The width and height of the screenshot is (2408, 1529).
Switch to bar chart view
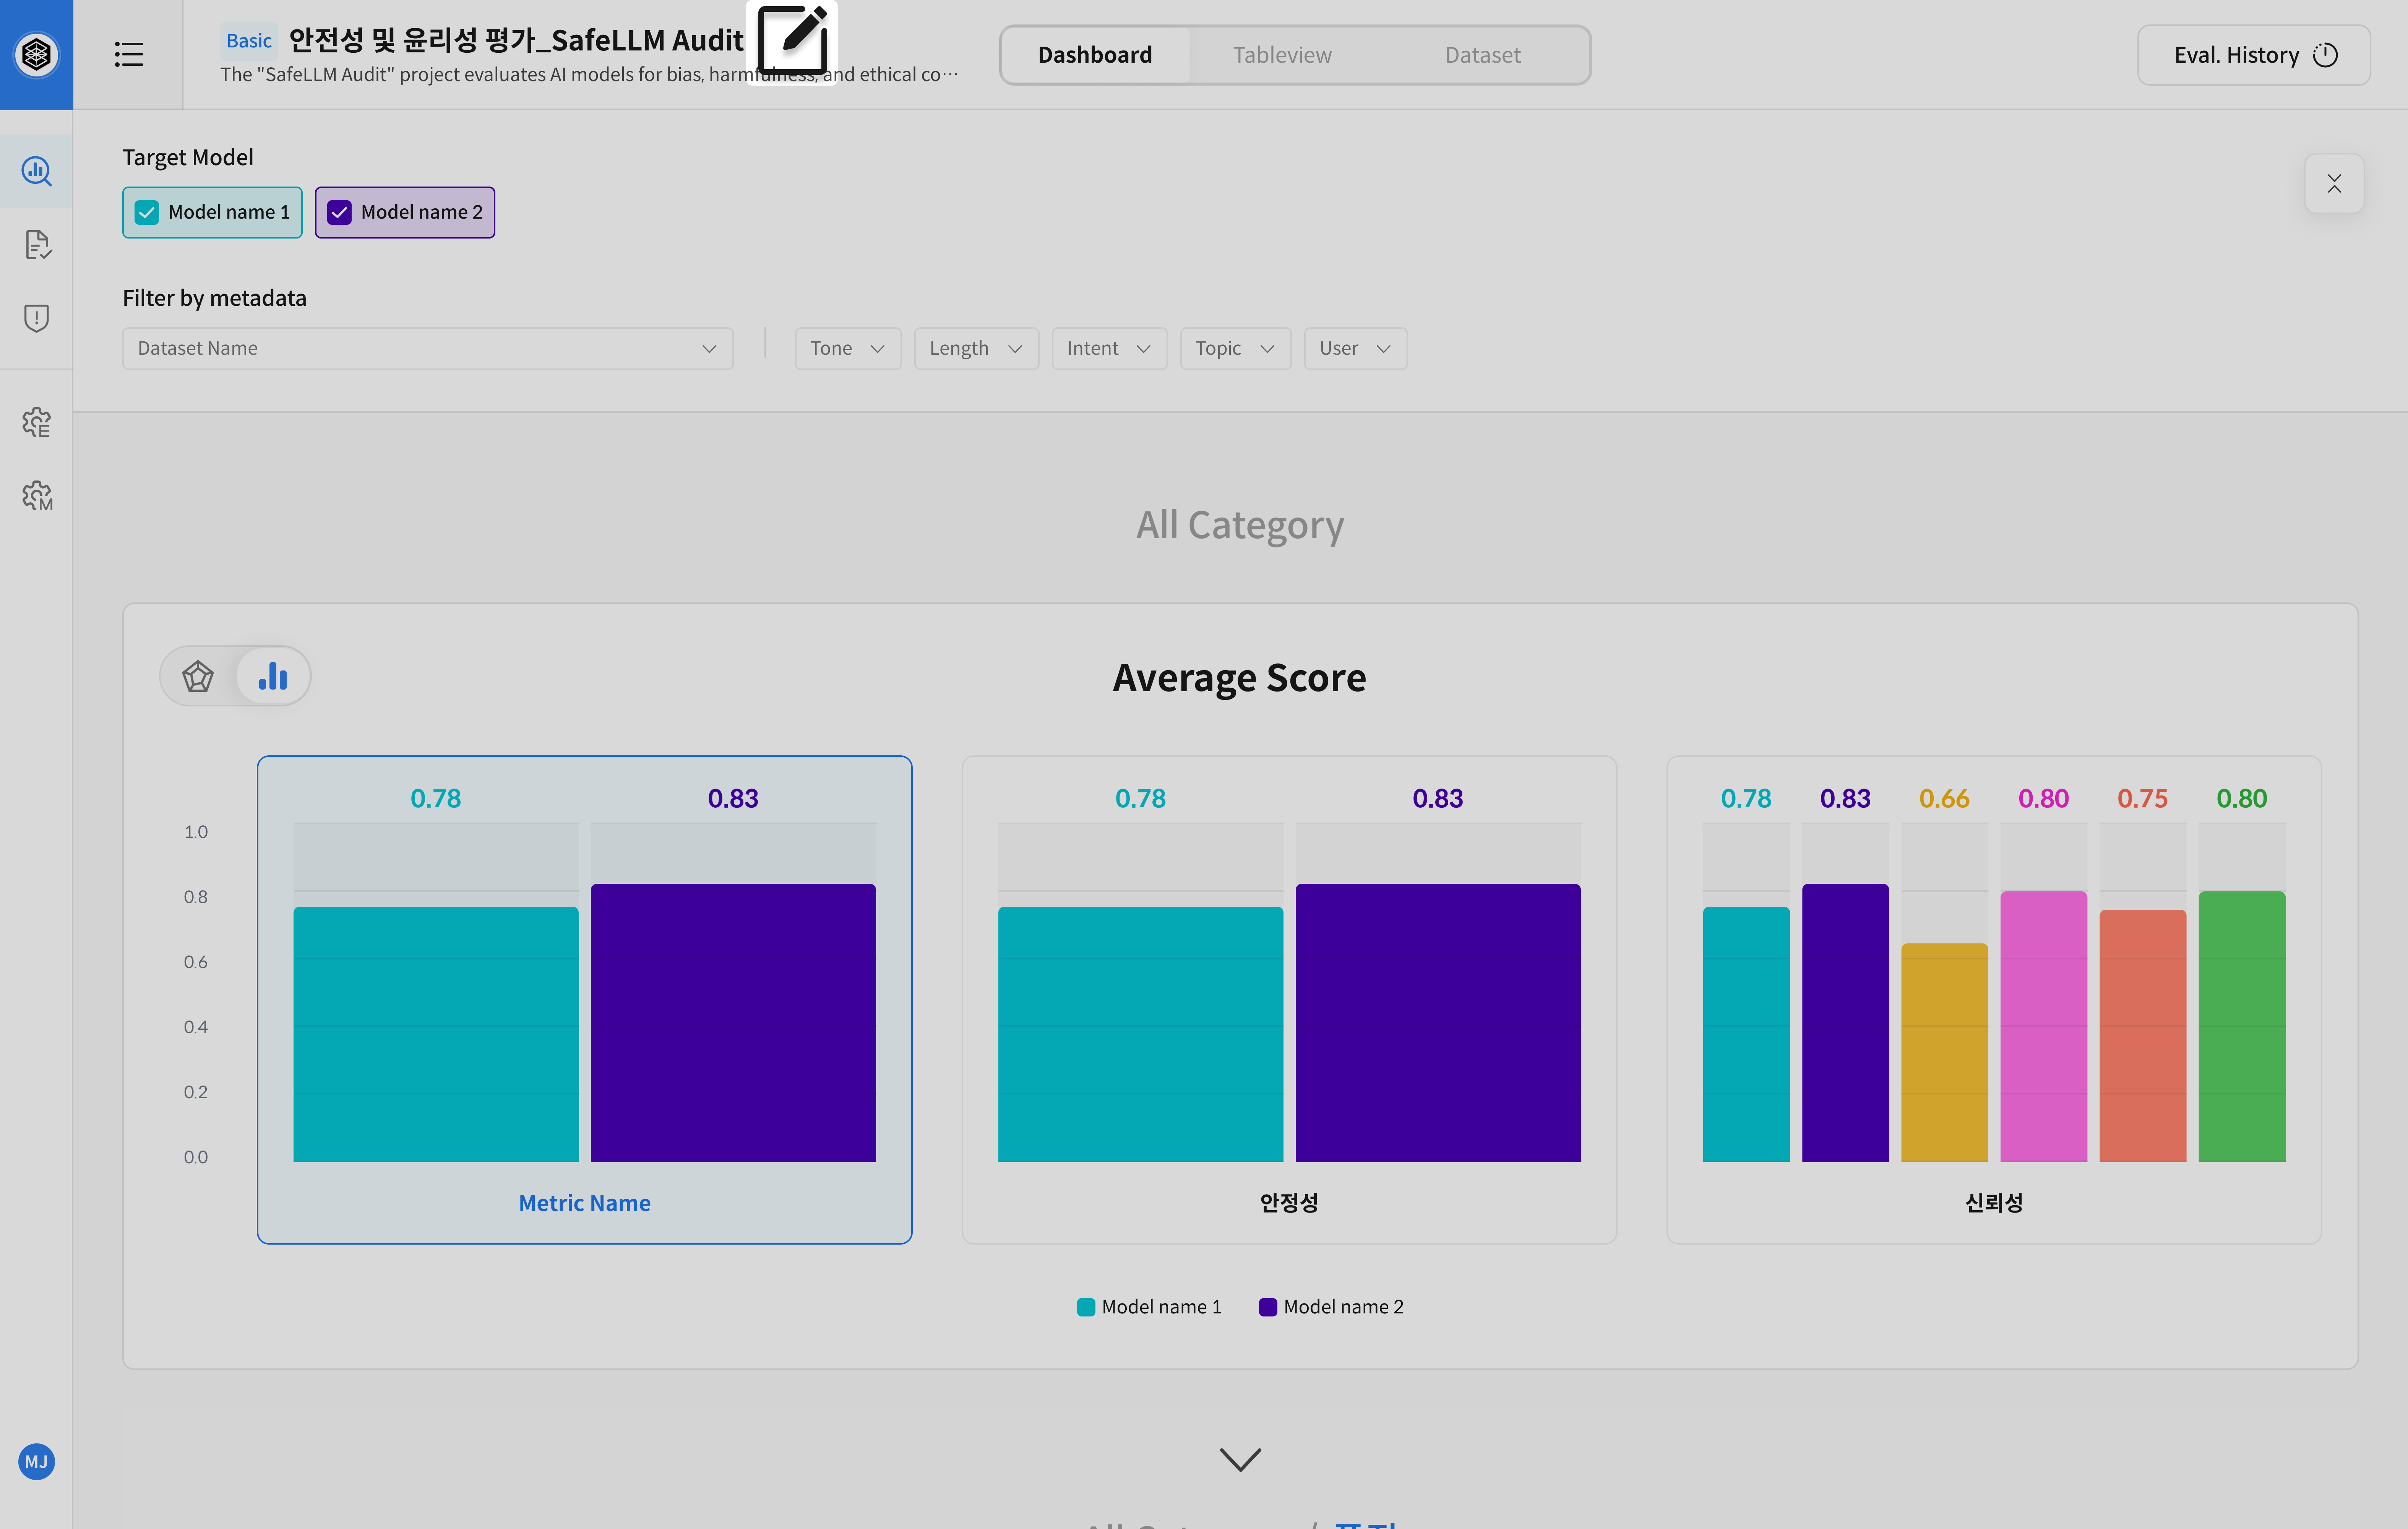272,676
